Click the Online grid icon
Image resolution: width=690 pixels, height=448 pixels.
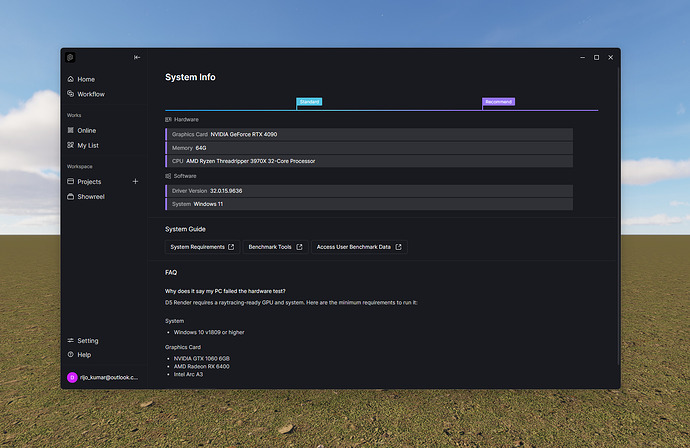[x=70, y=130]
